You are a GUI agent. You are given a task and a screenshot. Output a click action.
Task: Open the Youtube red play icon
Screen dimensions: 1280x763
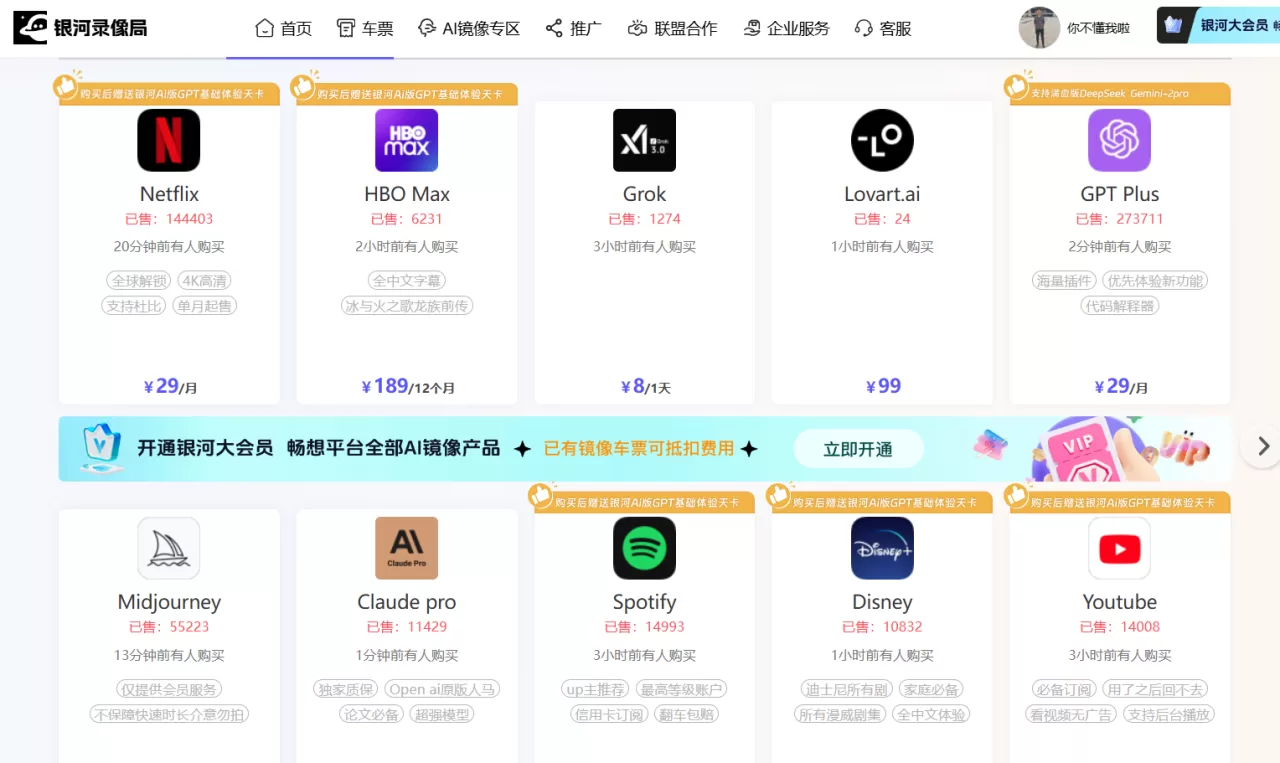tap(1120, 548)
